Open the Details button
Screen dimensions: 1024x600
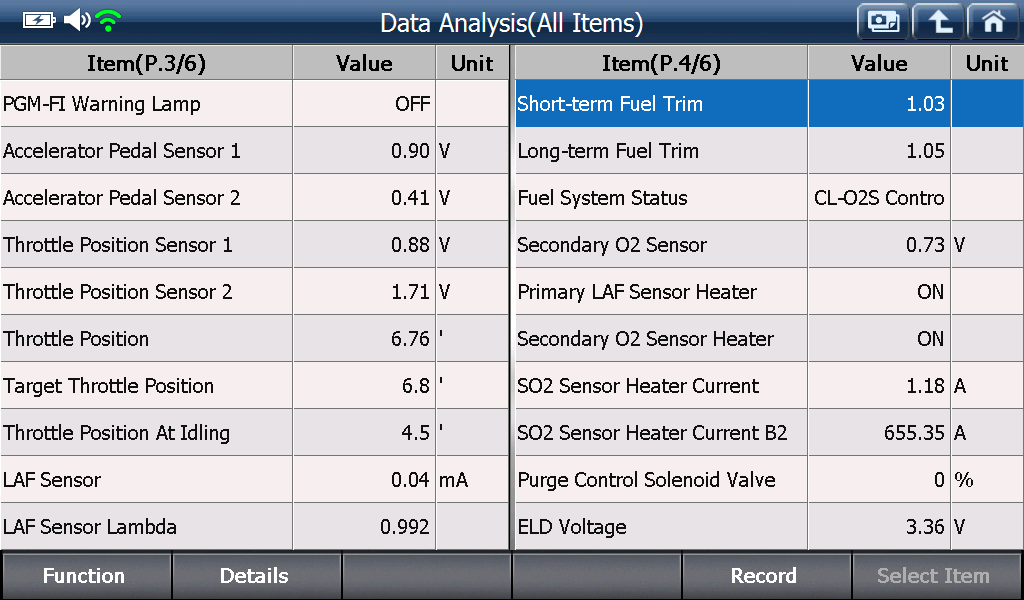256,576
